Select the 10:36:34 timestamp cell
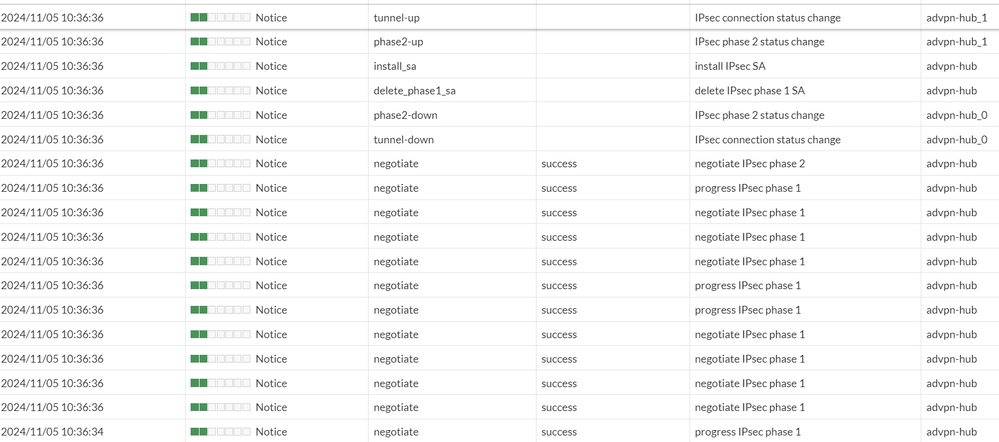 pyautogui.click(x=52, y=432)
